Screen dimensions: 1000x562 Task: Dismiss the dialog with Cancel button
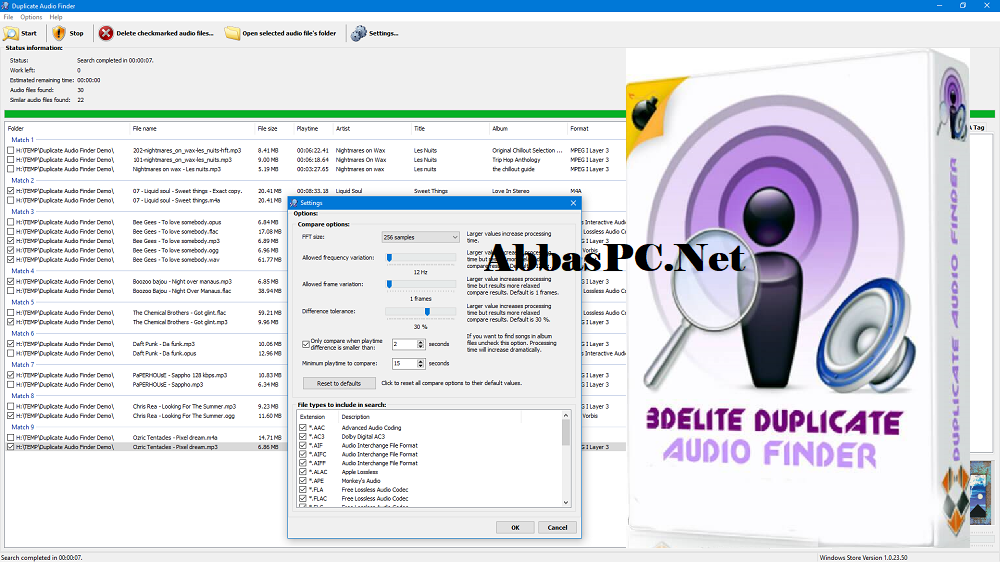557,528
